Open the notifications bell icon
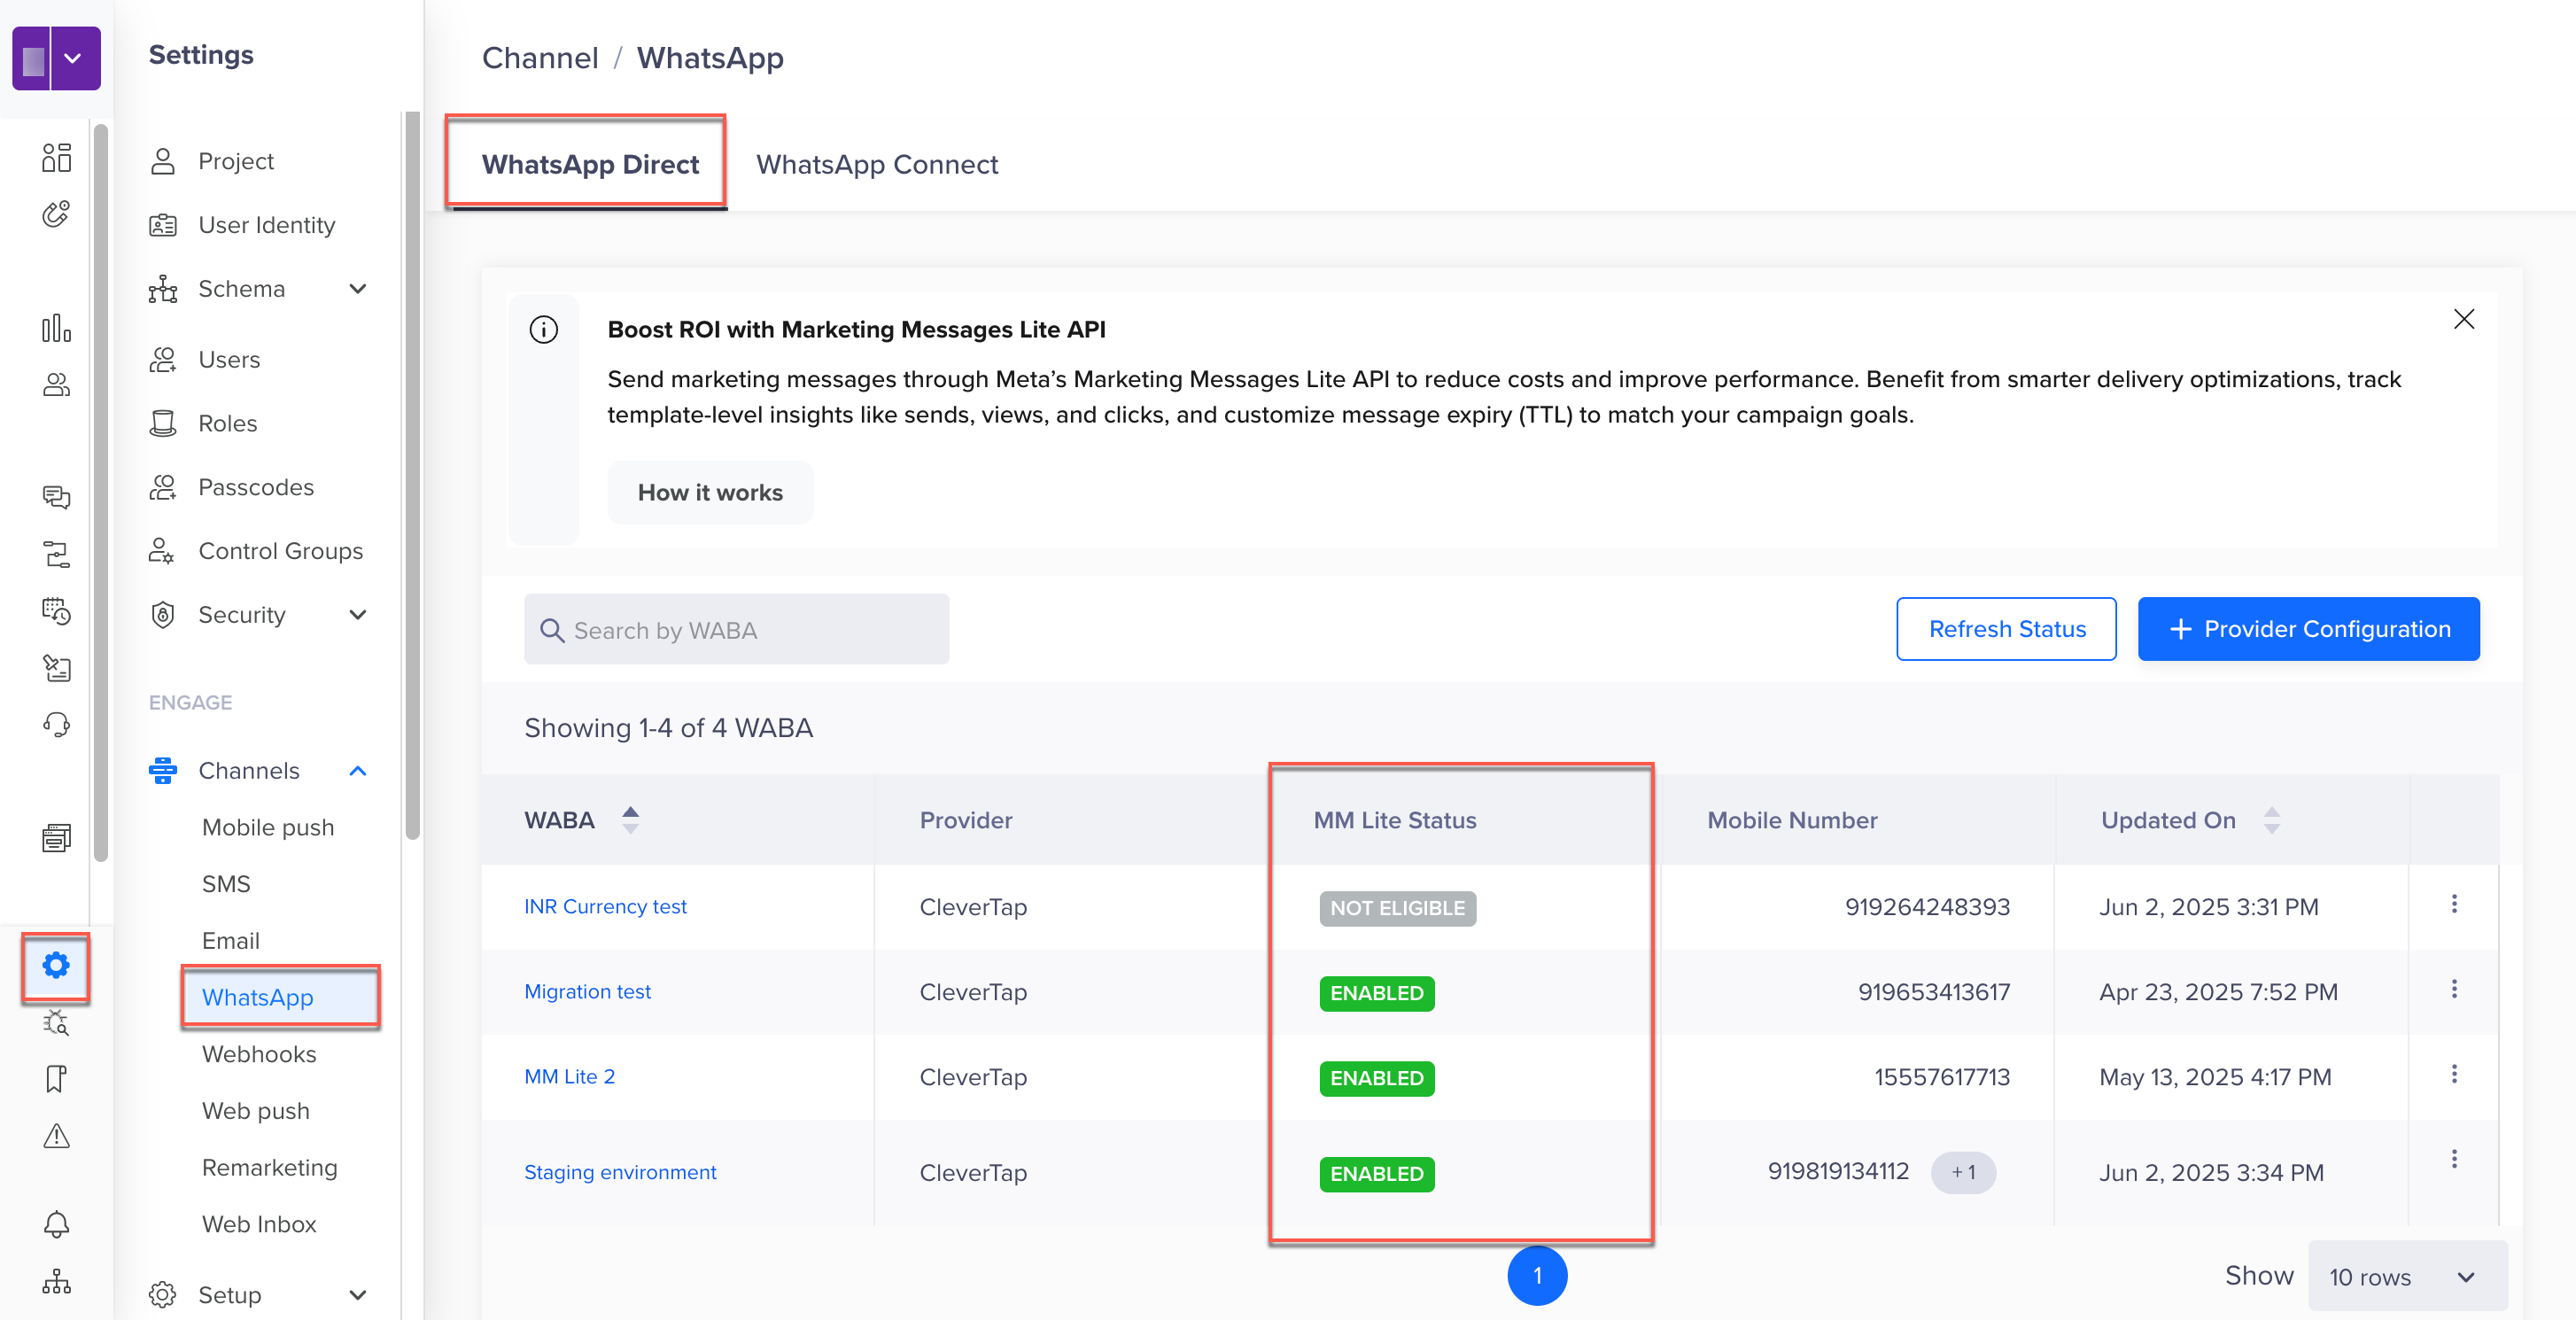Screen dimensions: 2576x1320 click(x=56, y=1224)
